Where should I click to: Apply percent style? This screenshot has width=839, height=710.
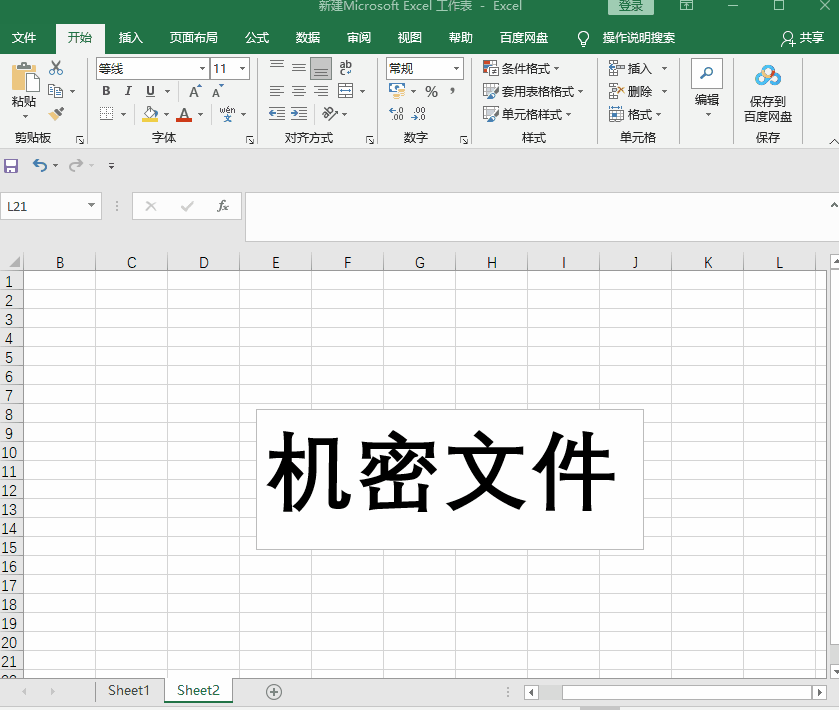tap(431, 91)
